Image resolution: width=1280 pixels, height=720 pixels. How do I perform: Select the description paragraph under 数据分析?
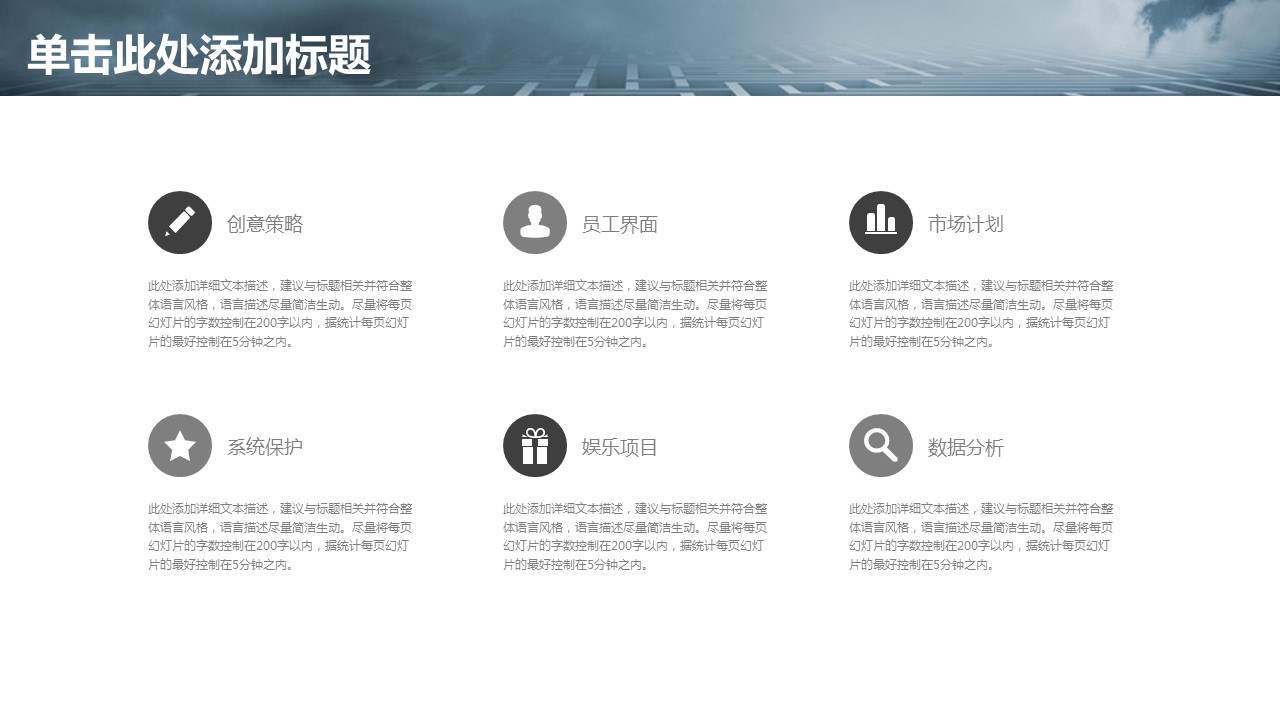981,536
